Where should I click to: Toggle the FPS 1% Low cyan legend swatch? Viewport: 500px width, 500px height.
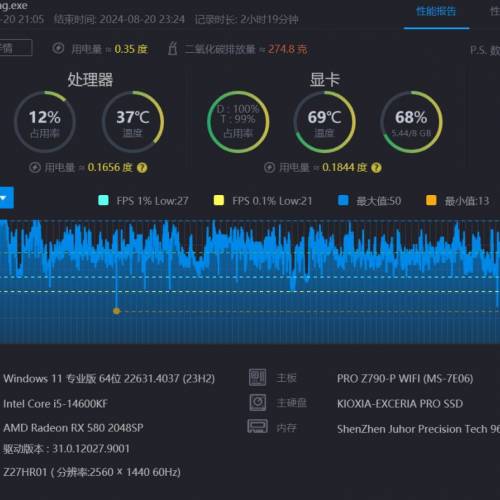coord(103,200)
